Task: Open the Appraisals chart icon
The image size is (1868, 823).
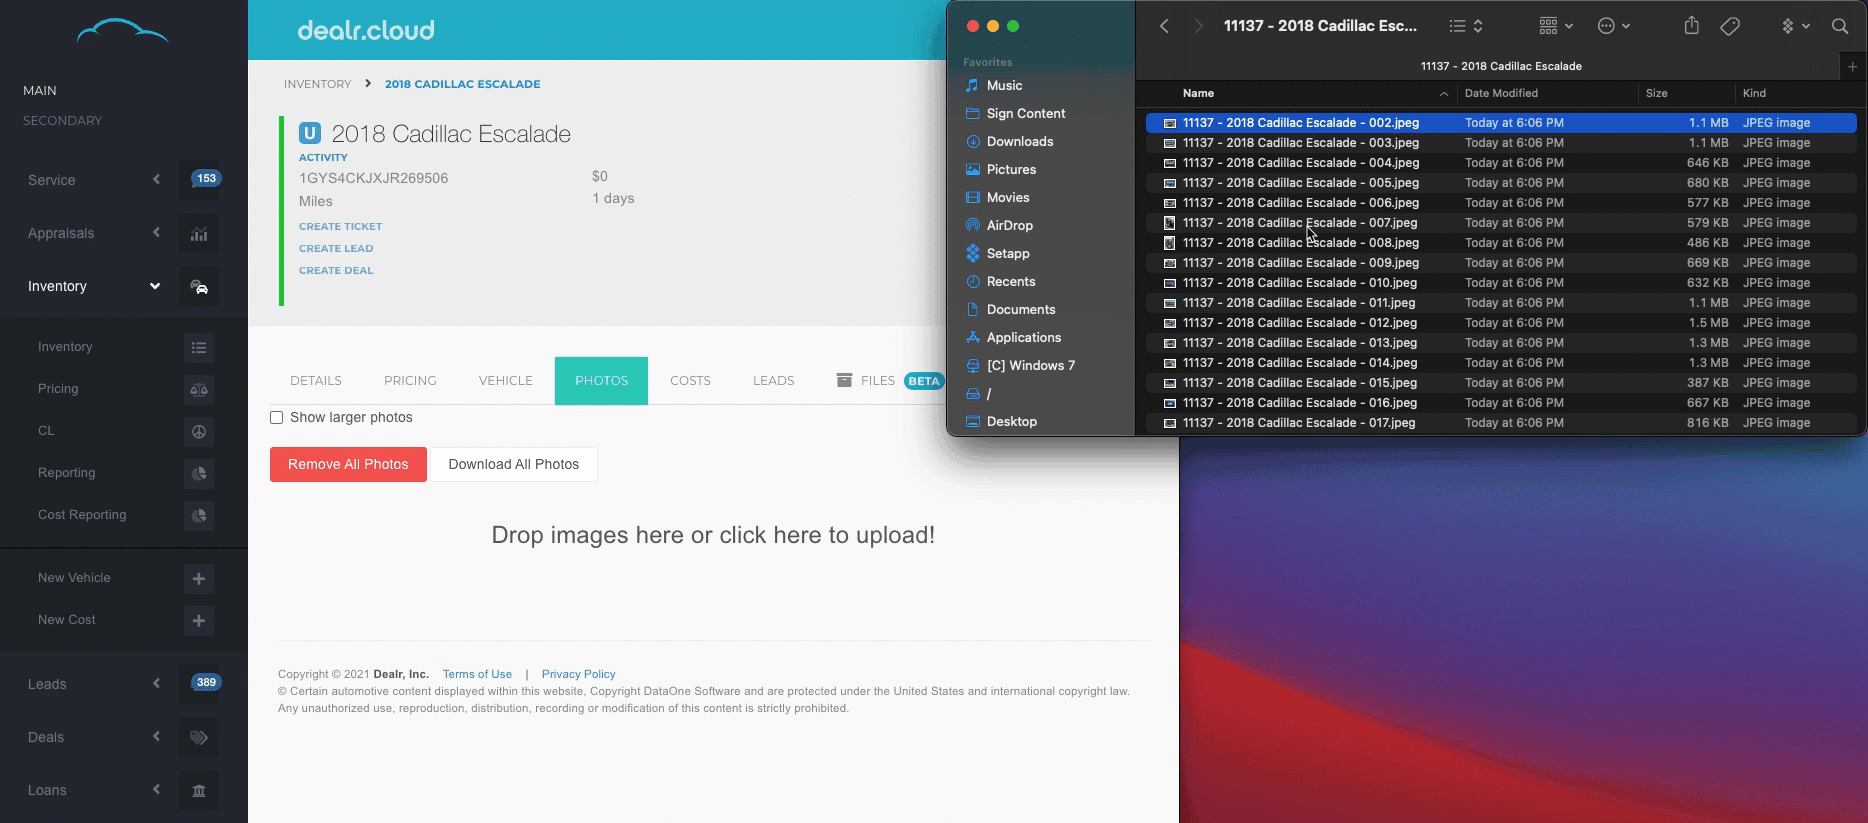Action: (199, 234)
